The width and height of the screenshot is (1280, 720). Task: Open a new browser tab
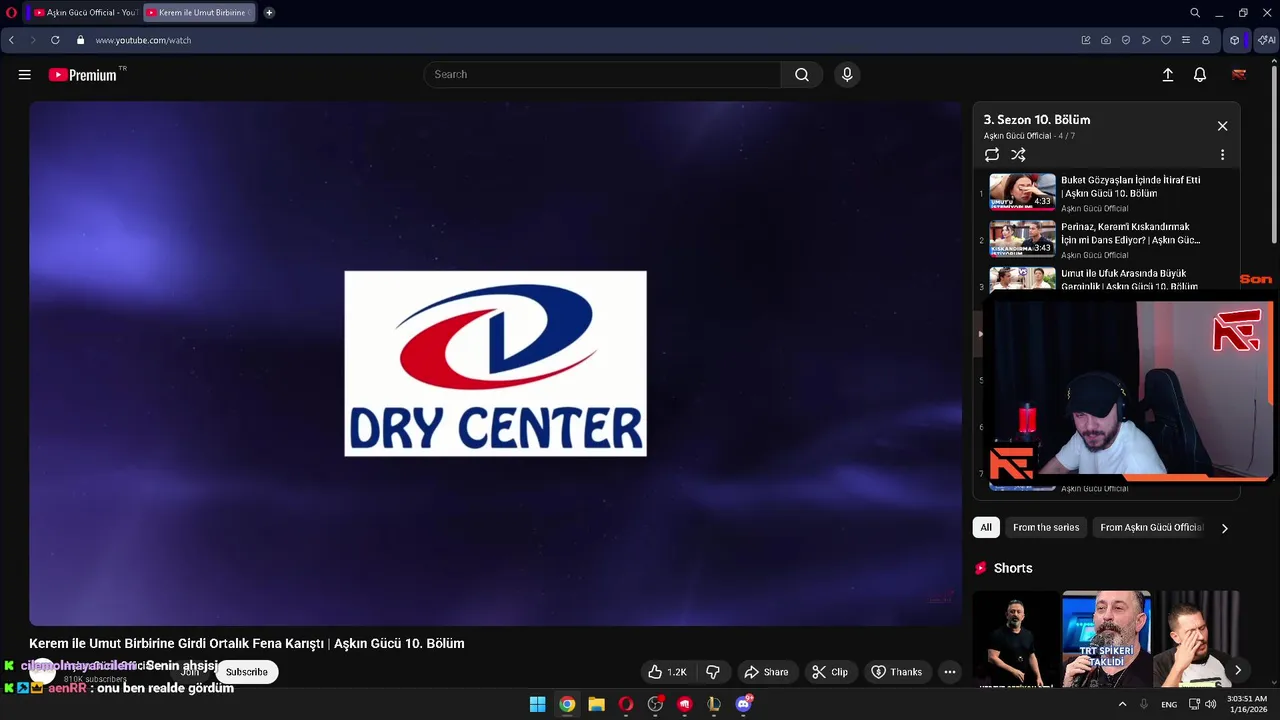(269, 12)
